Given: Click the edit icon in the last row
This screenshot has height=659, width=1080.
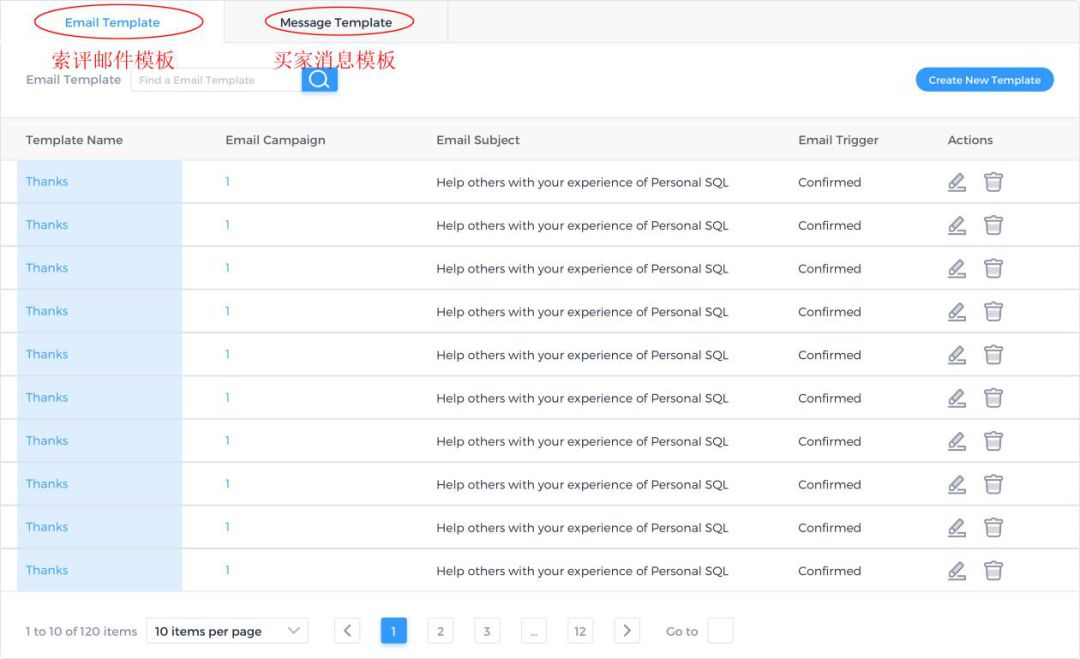Looking at the screenshot, I should click(957, 571).
